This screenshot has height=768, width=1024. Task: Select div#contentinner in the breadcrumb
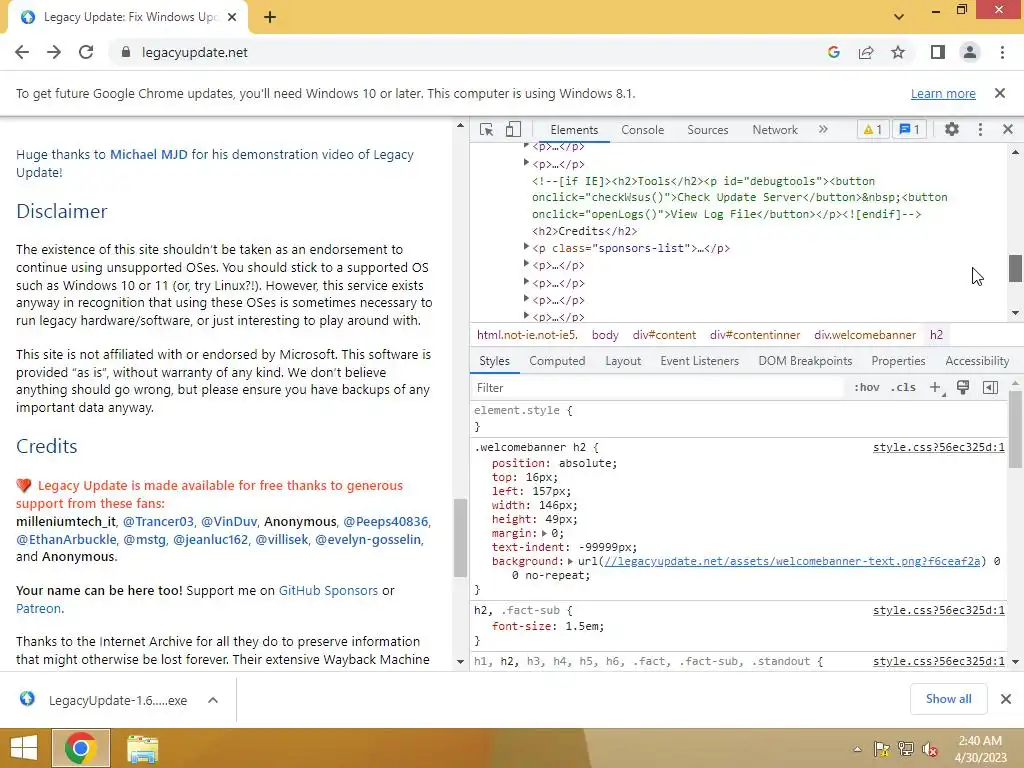tap(755, 334)
